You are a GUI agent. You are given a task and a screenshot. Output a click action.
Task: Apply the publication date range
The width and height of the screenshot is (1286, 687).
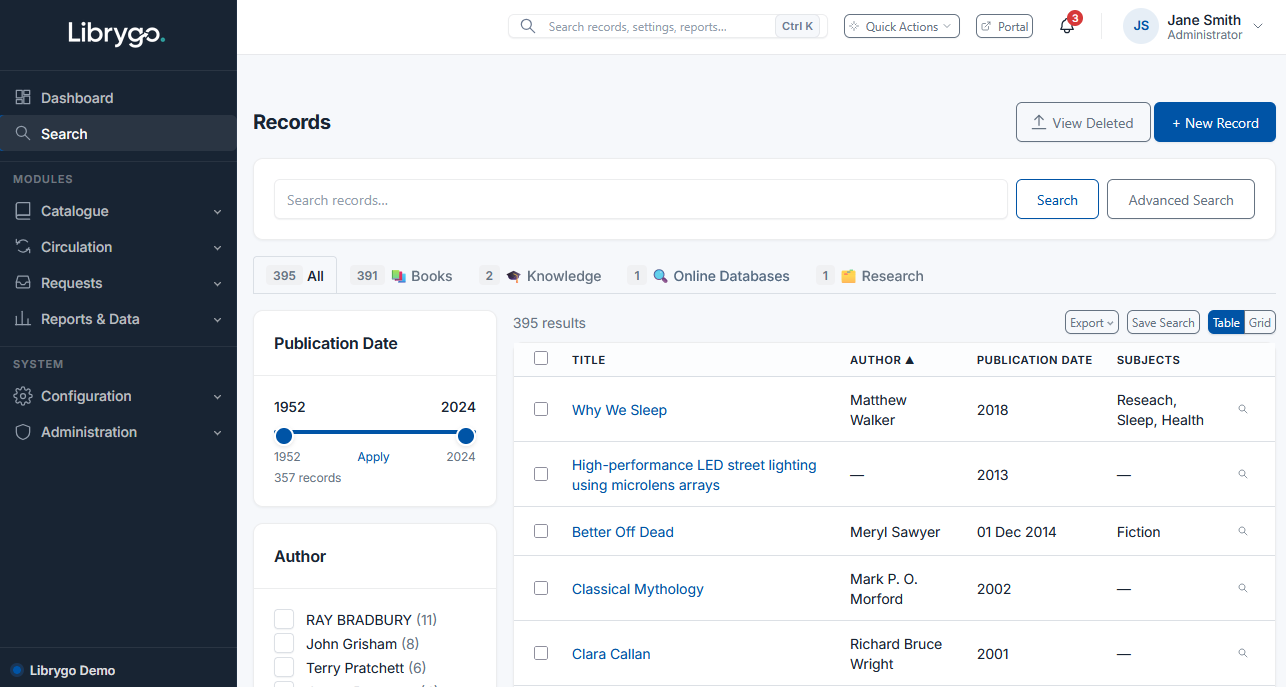(x=373, y=456)
